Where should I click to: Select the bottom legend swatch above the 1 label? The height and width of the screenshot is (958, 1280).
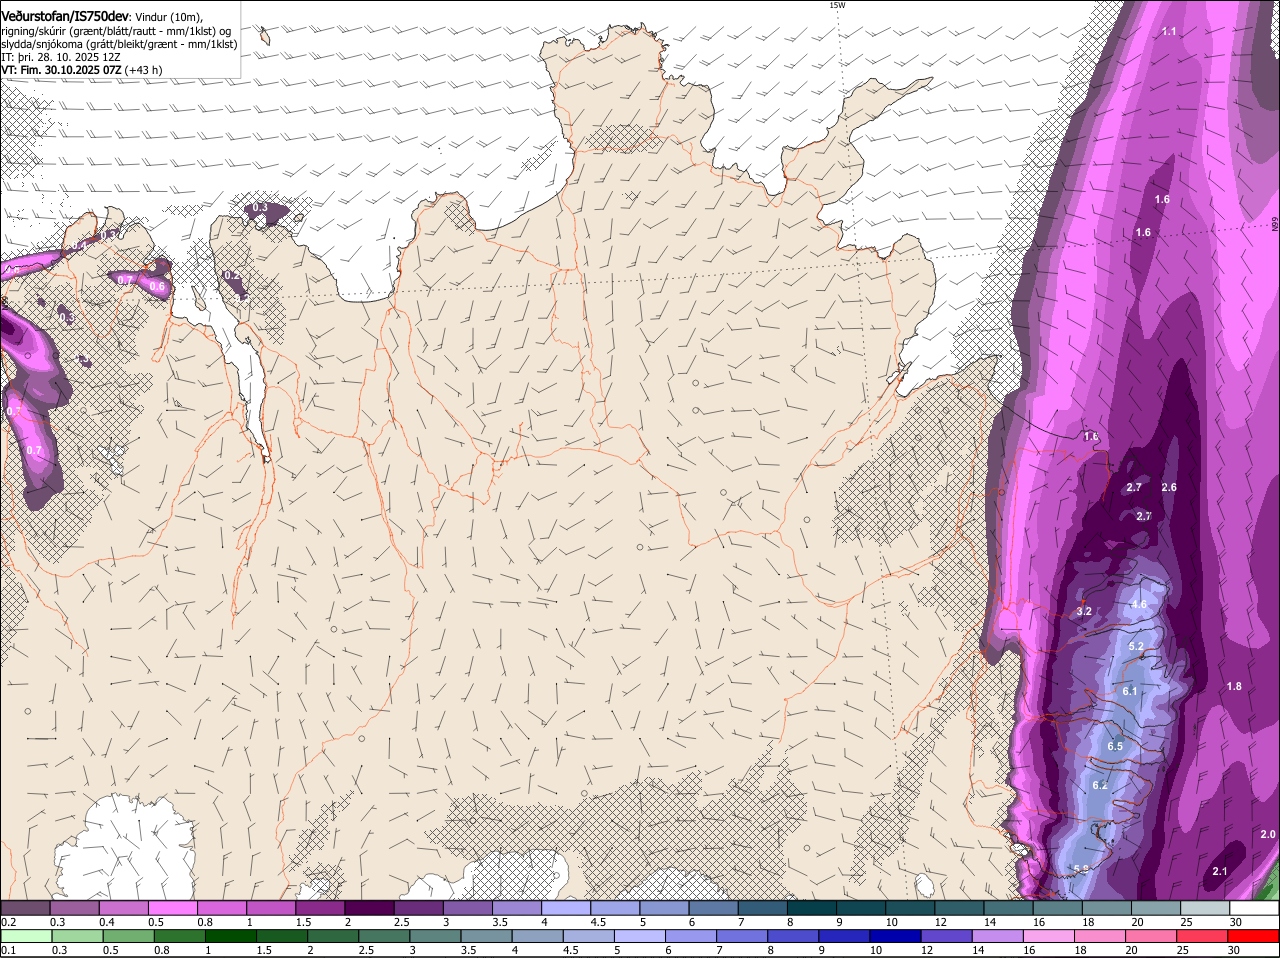pyautogui.click(x=231, y=936)
